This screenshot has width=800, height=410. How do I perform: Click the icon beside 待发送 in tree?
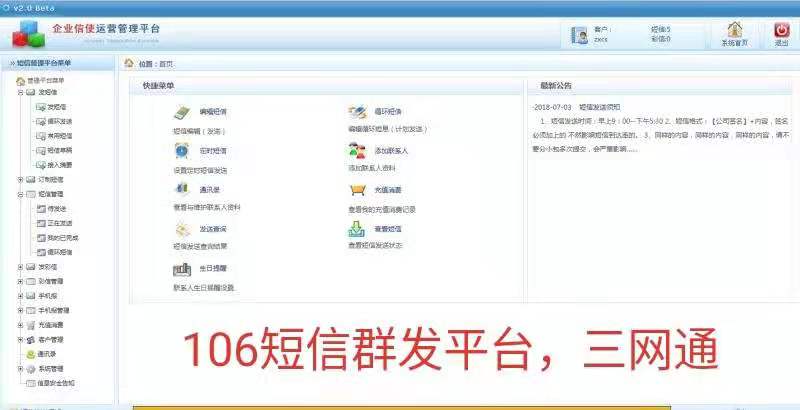click(41, 209)
